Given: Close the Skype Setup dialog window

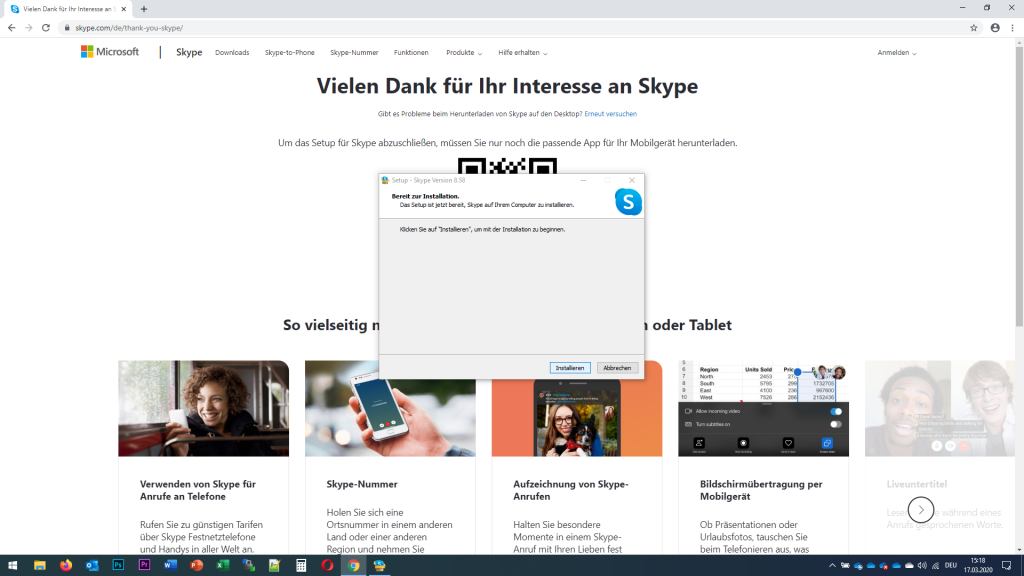Looking at the screenshot, I should [x=632, y=180].
